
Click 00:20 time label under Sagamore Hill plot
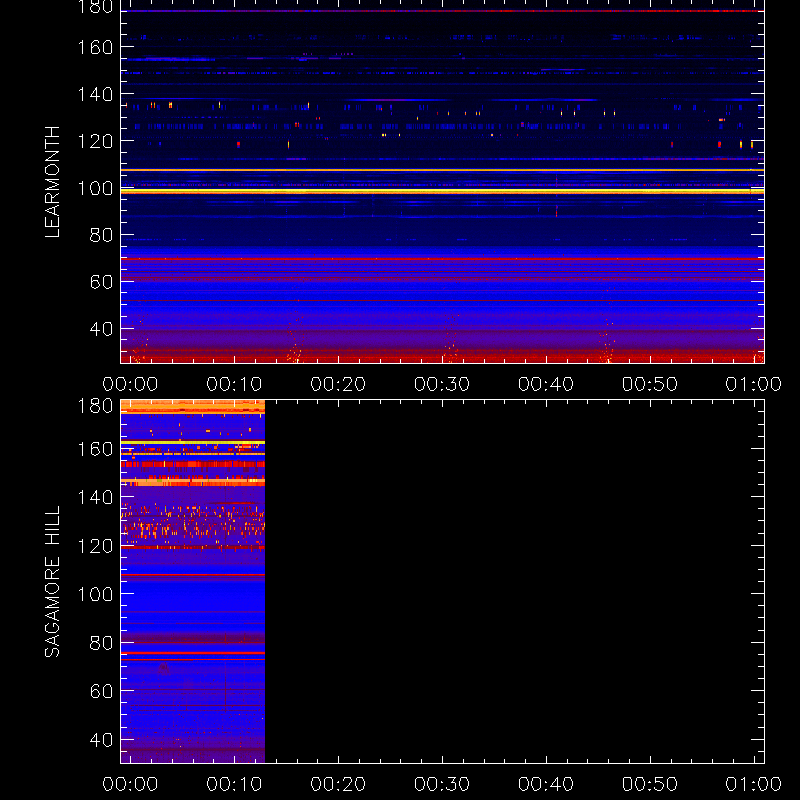pos(338,784)
